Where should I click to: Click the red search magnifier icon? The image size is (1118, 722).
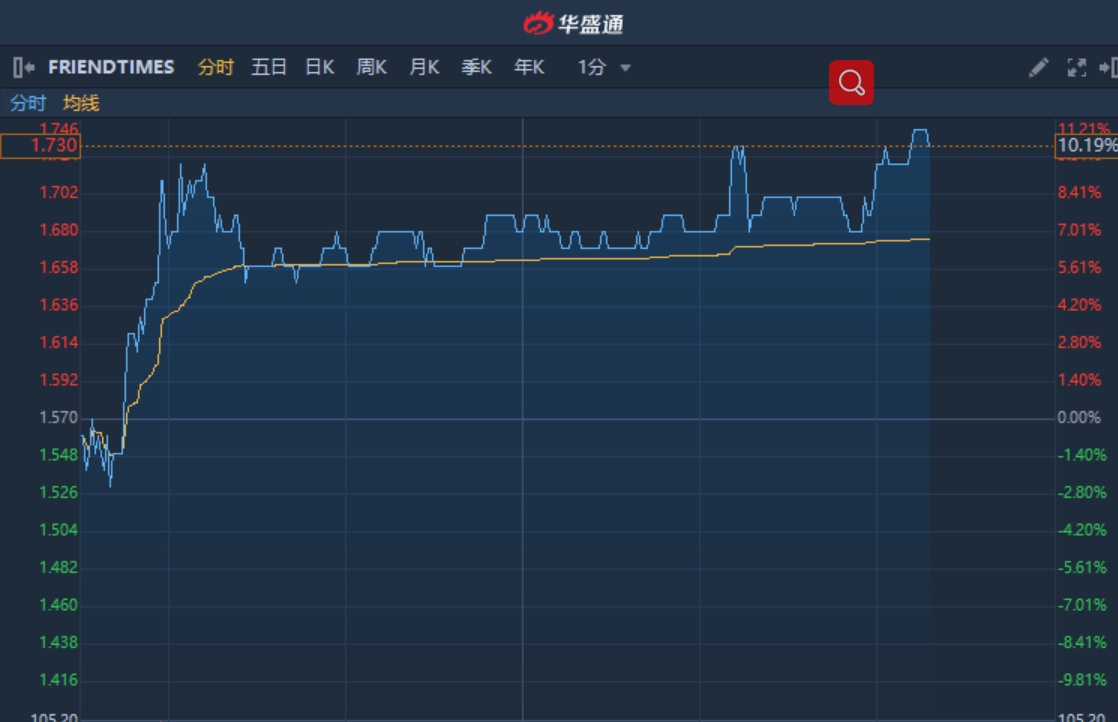851,82
